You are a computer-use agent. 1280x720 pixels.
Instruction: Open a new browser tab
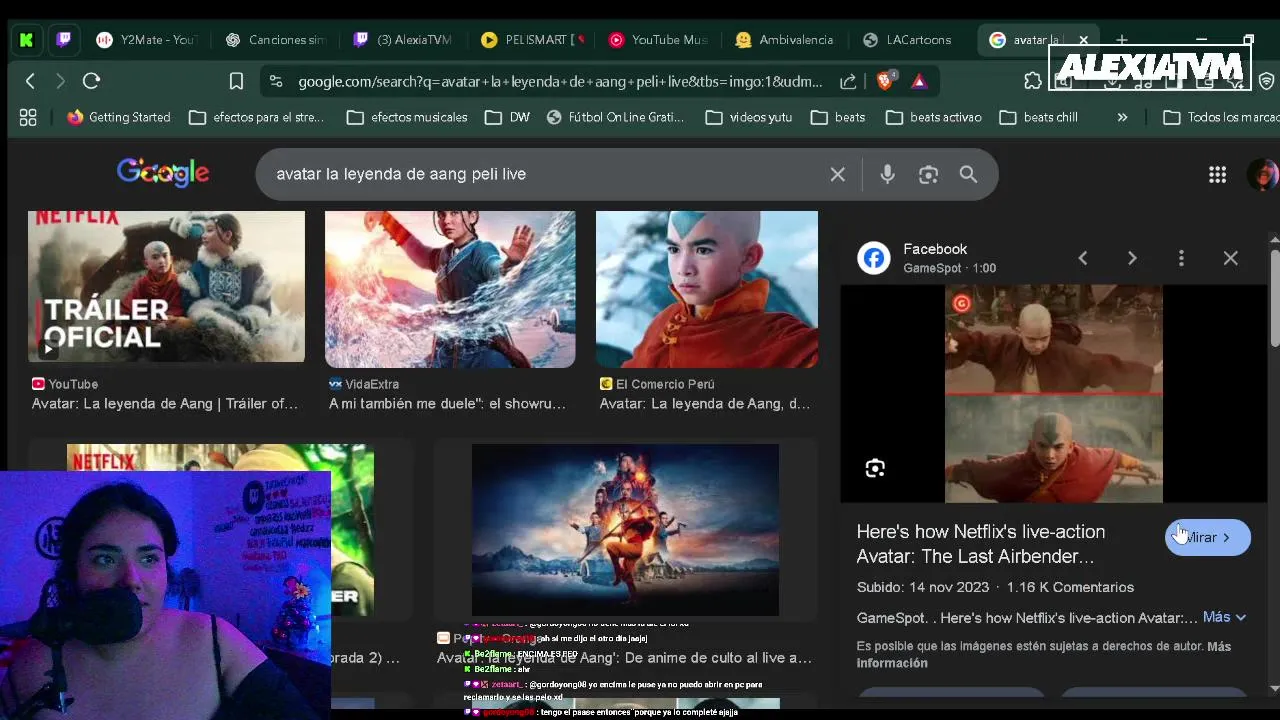(1122, 40)
